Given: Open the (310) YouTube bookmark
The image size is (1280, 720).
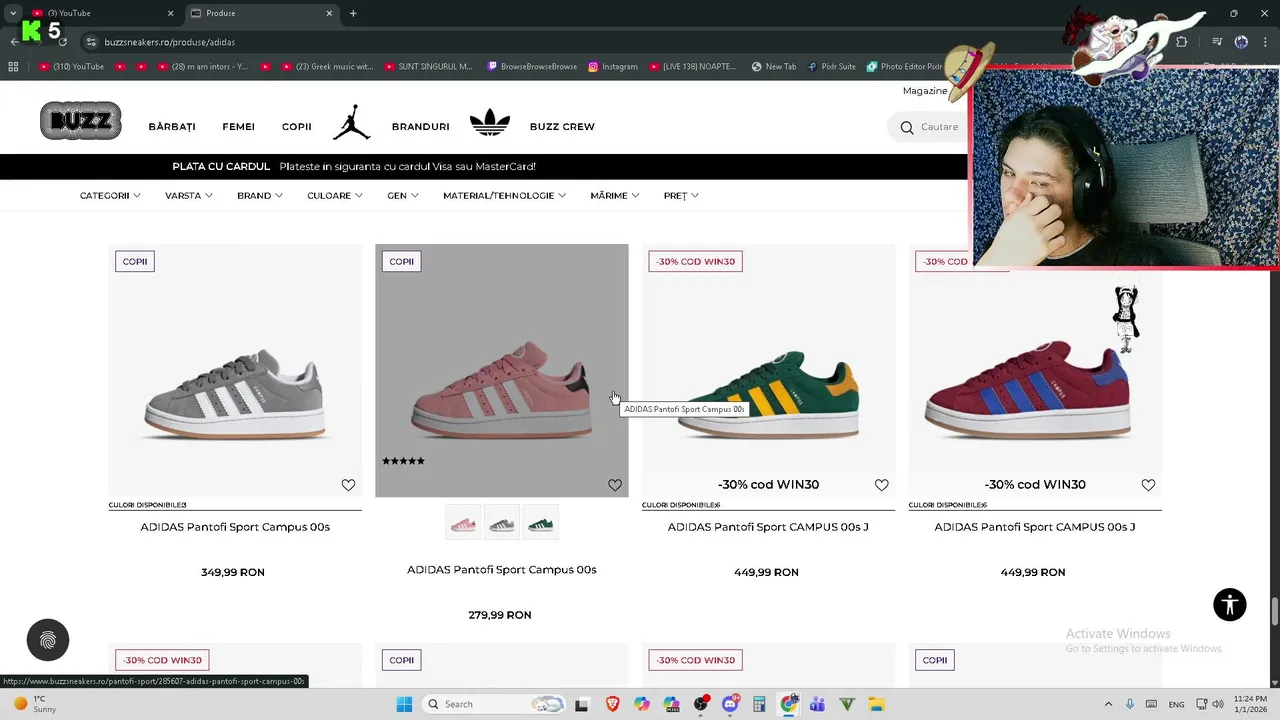Looking at the screenshot, I should tap(71, 67).
